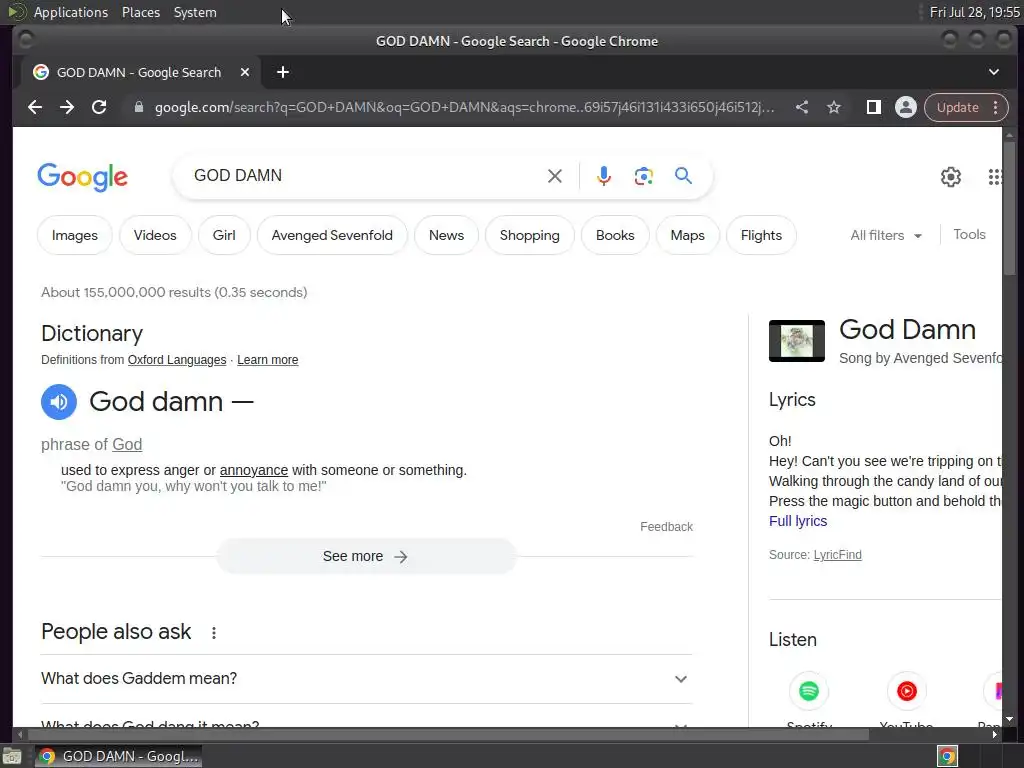Switch to News results
The height and width of the screenshot is (768, 1024).
tap(446, 235)
